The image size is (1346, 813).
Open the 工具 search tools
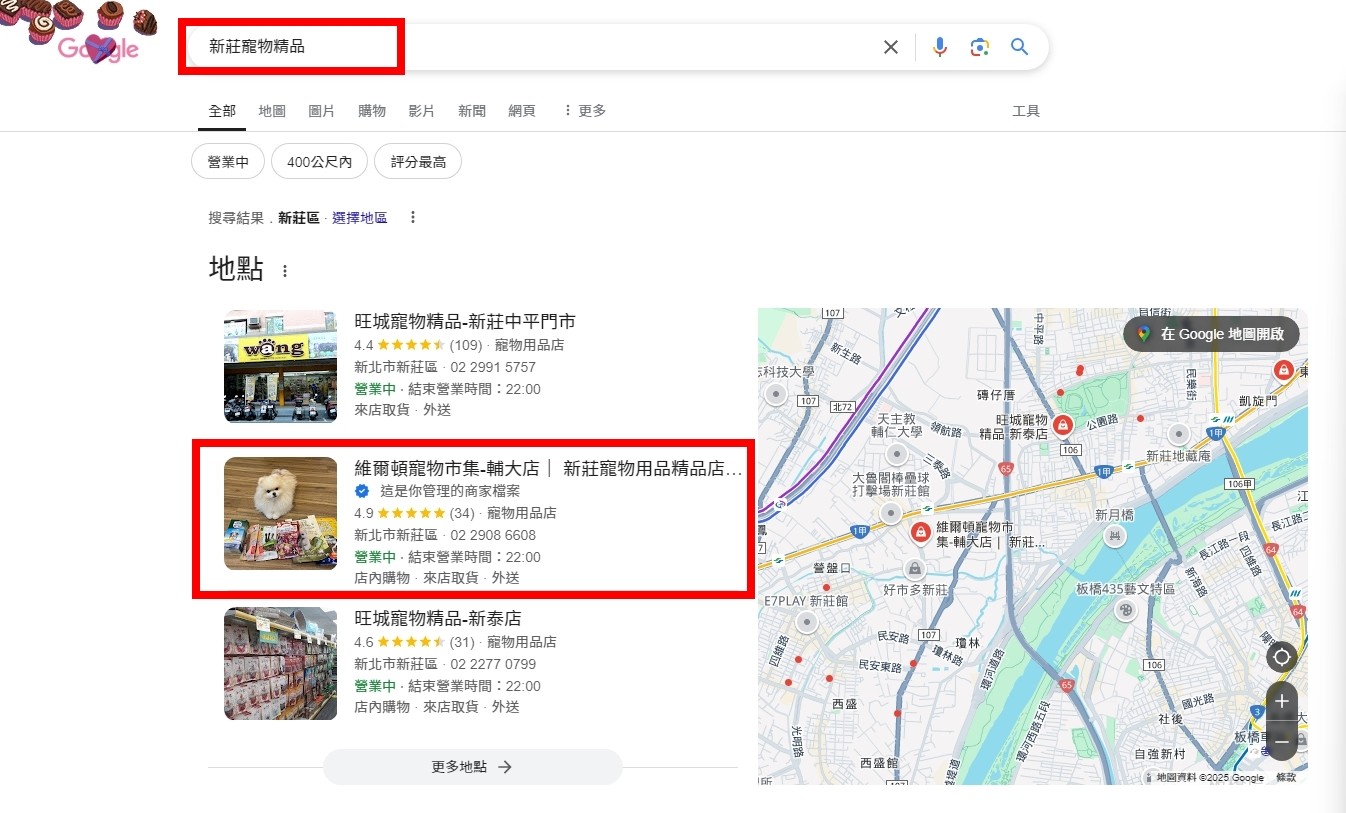(x=1026, y=111)
